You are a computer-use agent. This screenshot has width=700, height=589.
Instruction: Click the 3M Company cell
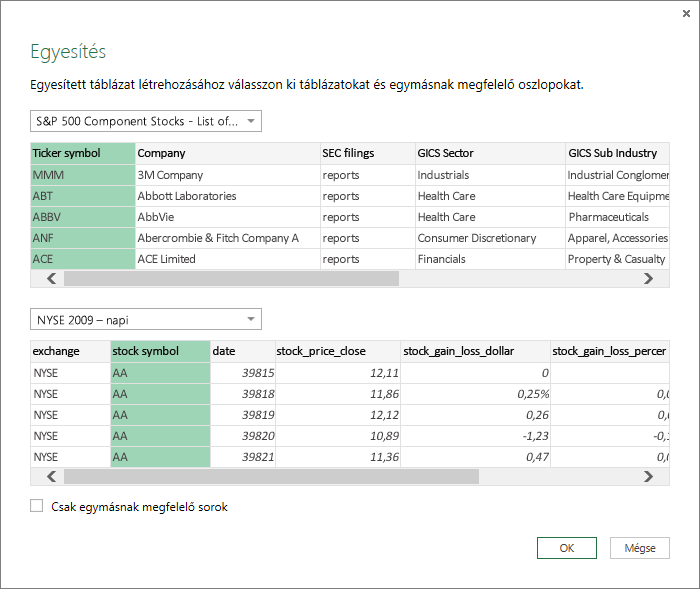[x=228, y=175]
